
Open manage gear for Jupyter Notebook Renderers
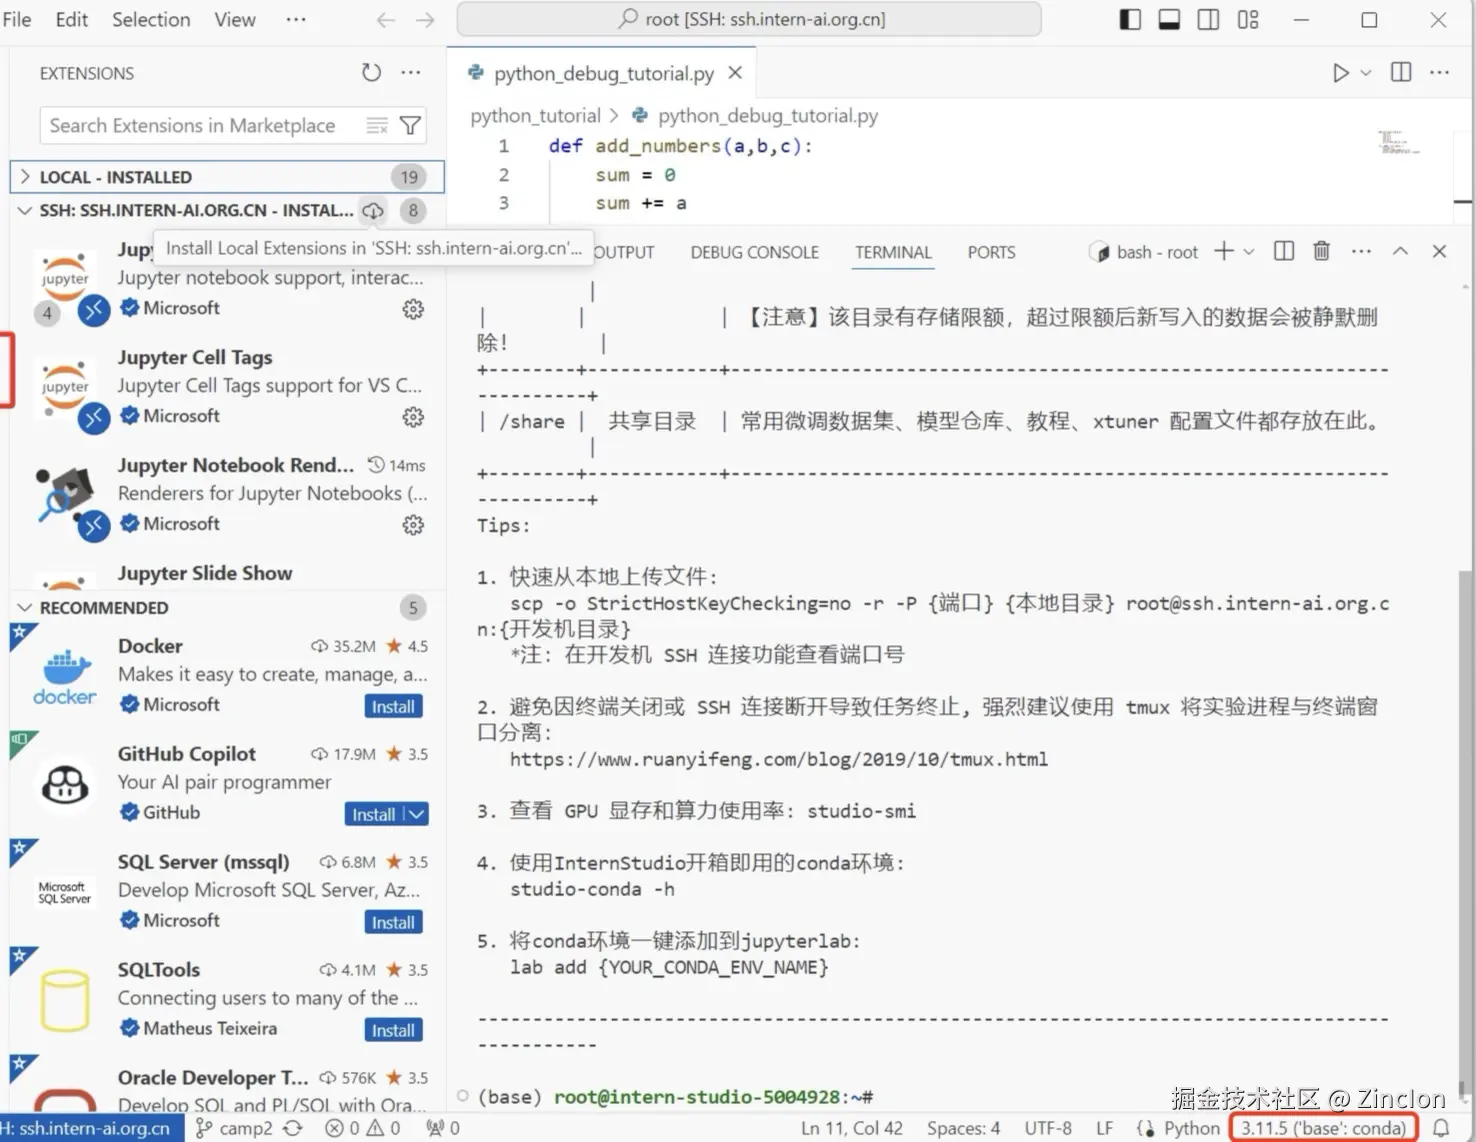point(413,525)
